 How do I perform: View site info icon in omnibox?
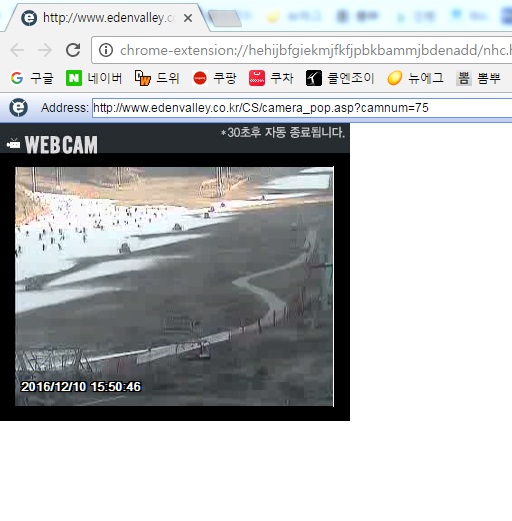[106, 50]
